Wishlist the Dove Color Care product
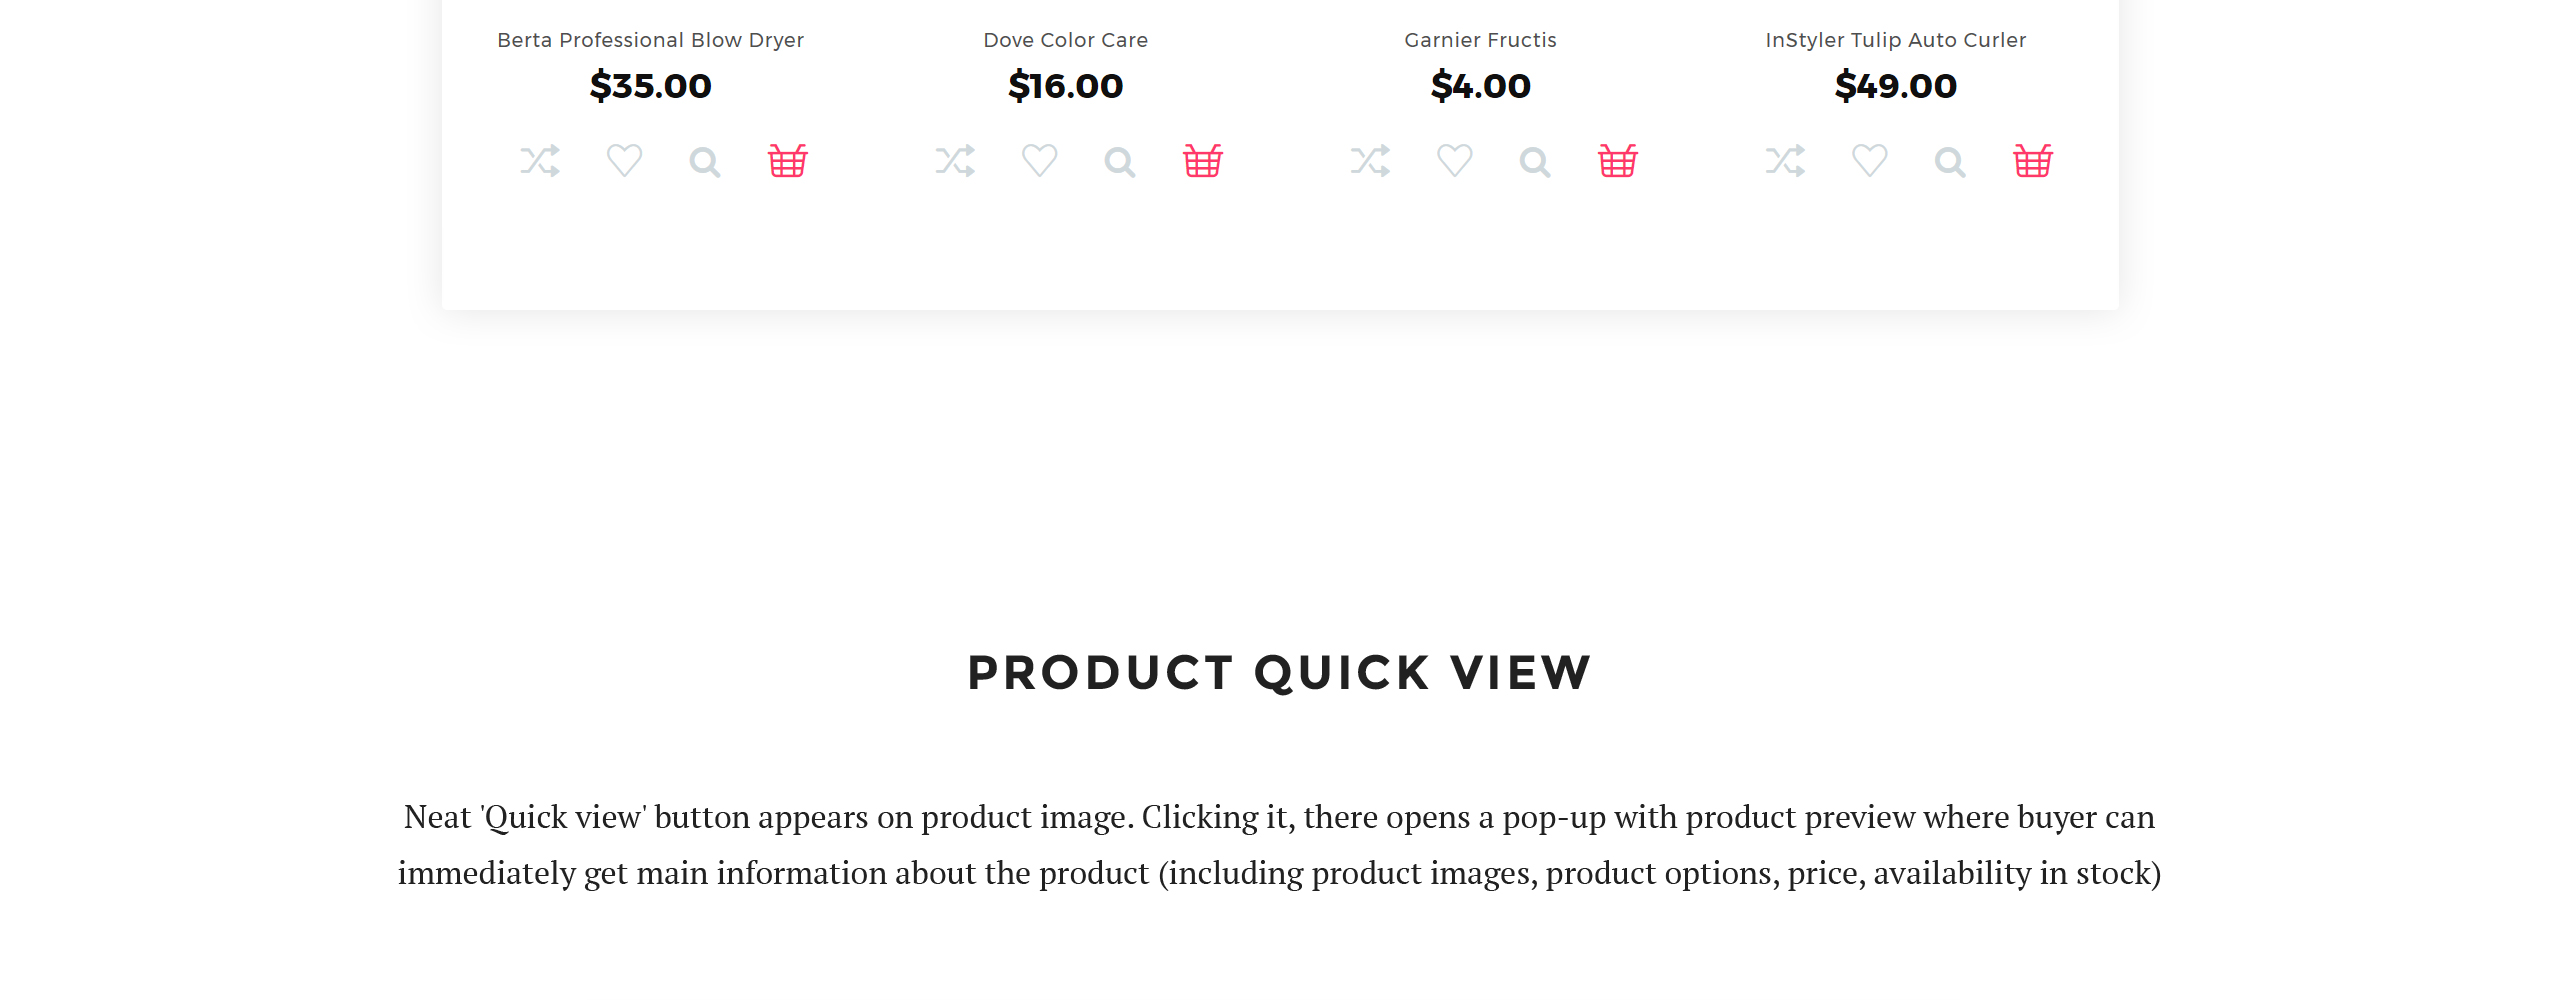This screenshot has height=1000, width=2560. (x=1040, y=161)
